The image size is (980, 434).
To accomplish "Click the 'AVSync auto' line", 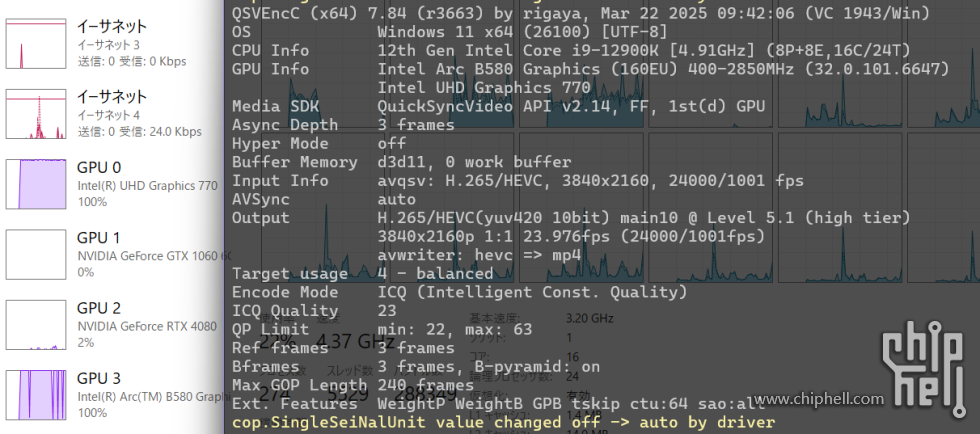I will (x=324, y=199).
